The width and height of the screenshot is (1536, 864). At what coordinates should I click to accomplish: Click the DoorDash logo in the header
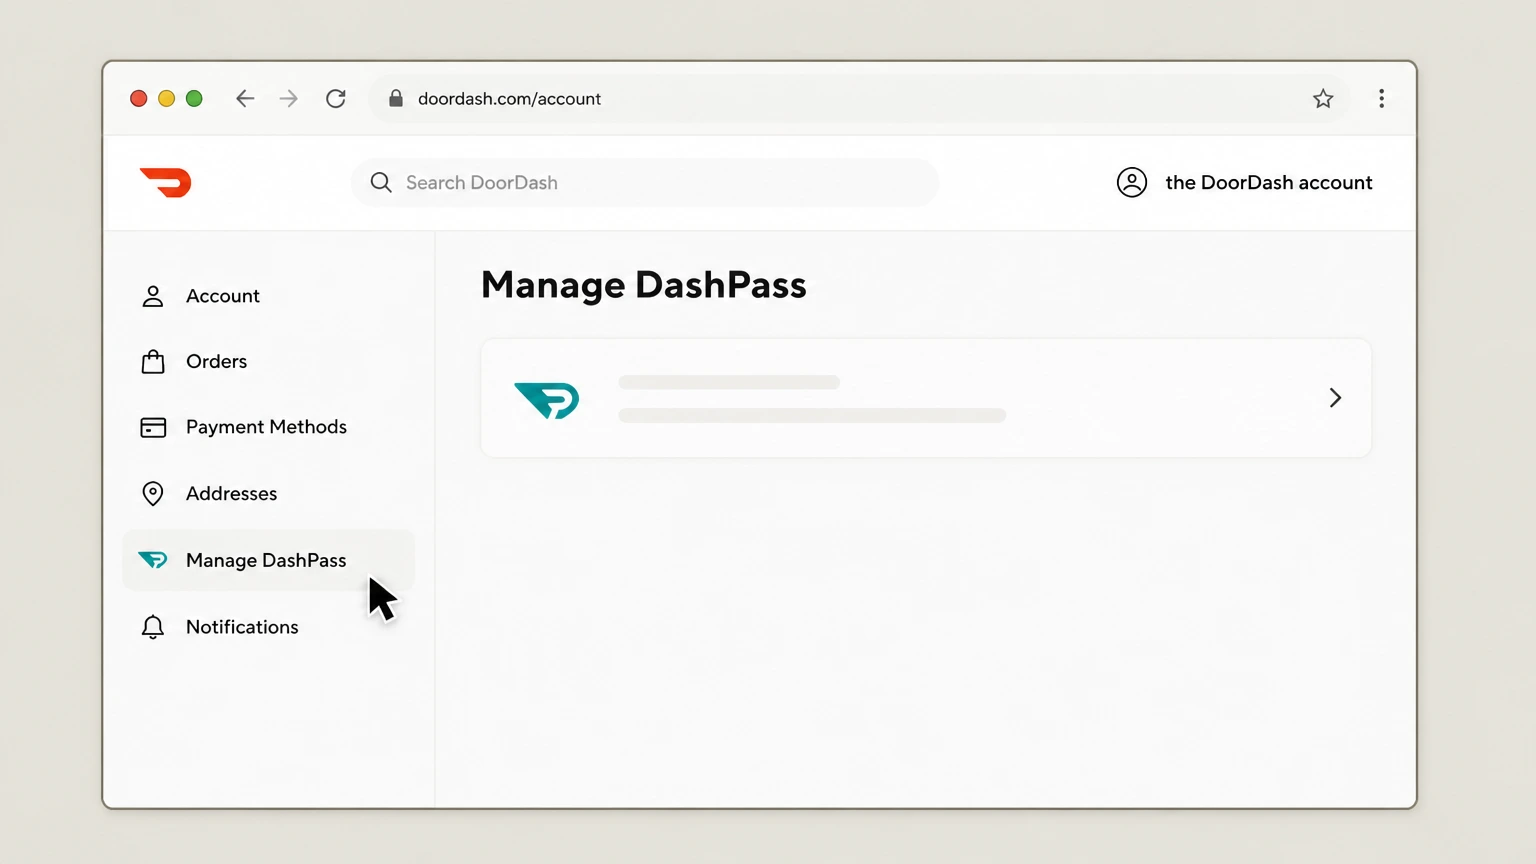(165, 183)
